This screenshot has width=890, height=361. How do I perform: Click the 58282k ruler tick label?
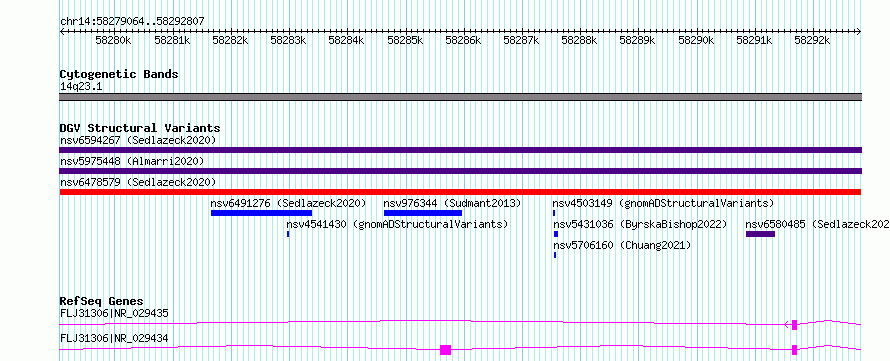(x=230, y=41)
